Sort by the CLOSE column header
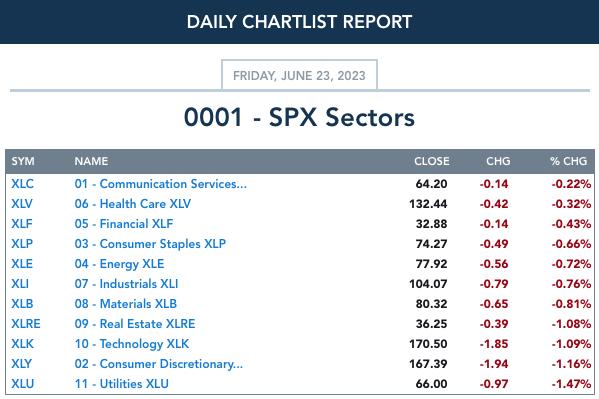Image resolution: width=599 pixels, height=399 pixels. [x=432, y=161]
